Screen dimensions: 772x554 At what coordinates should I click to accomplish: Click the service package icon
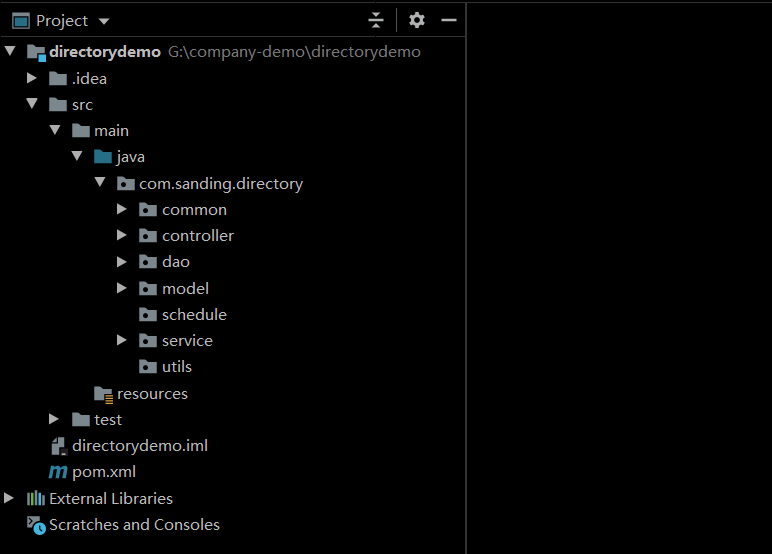(x=148, y=341)
